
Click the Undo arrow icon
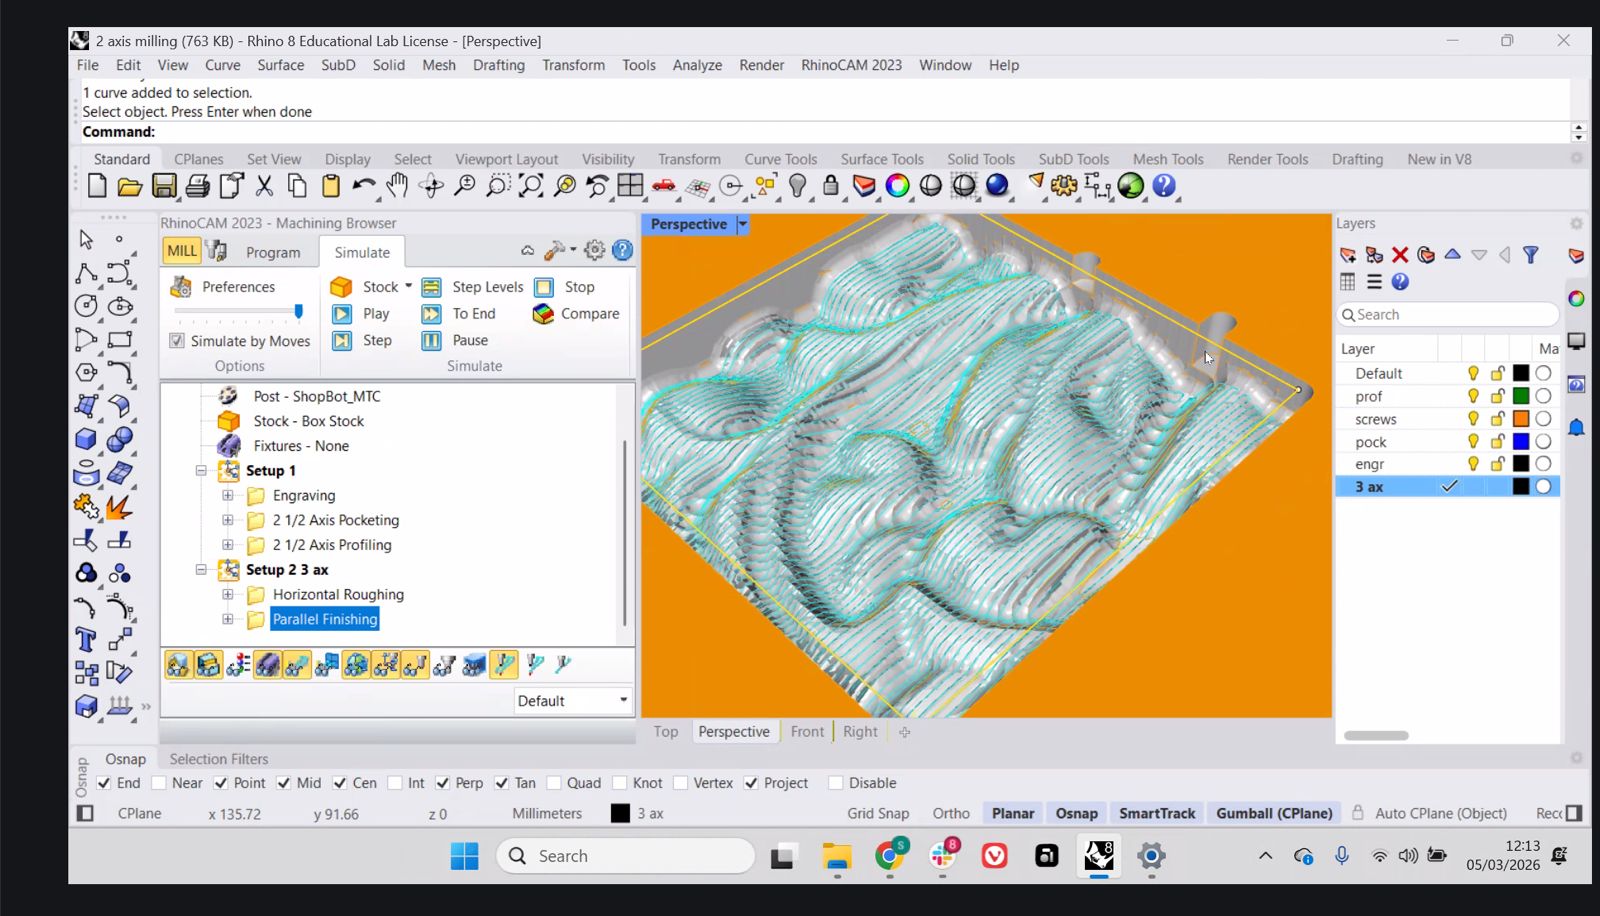tap(364, 186)
